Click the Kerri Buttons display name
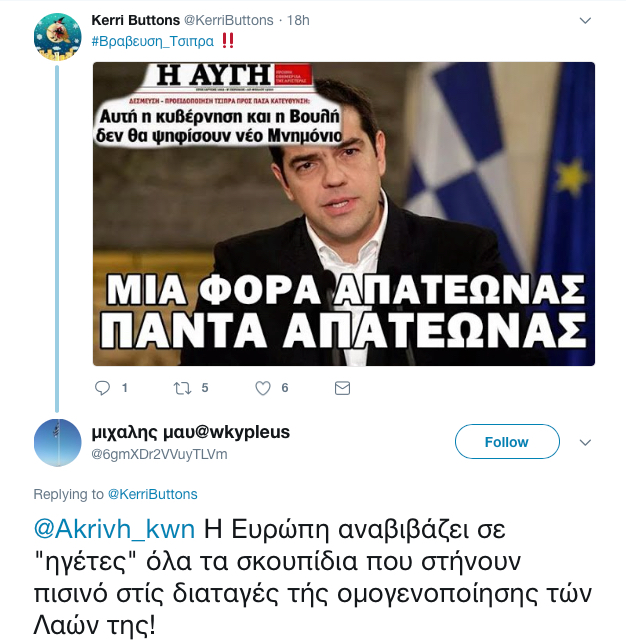626x644 pixels. click(136, 20)
